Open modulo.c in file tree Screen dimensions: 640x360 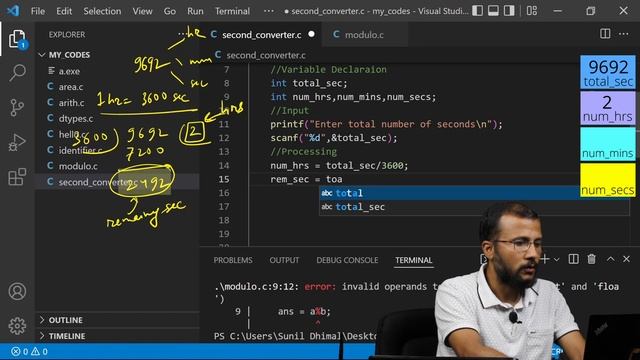click(x=78, y=166)
